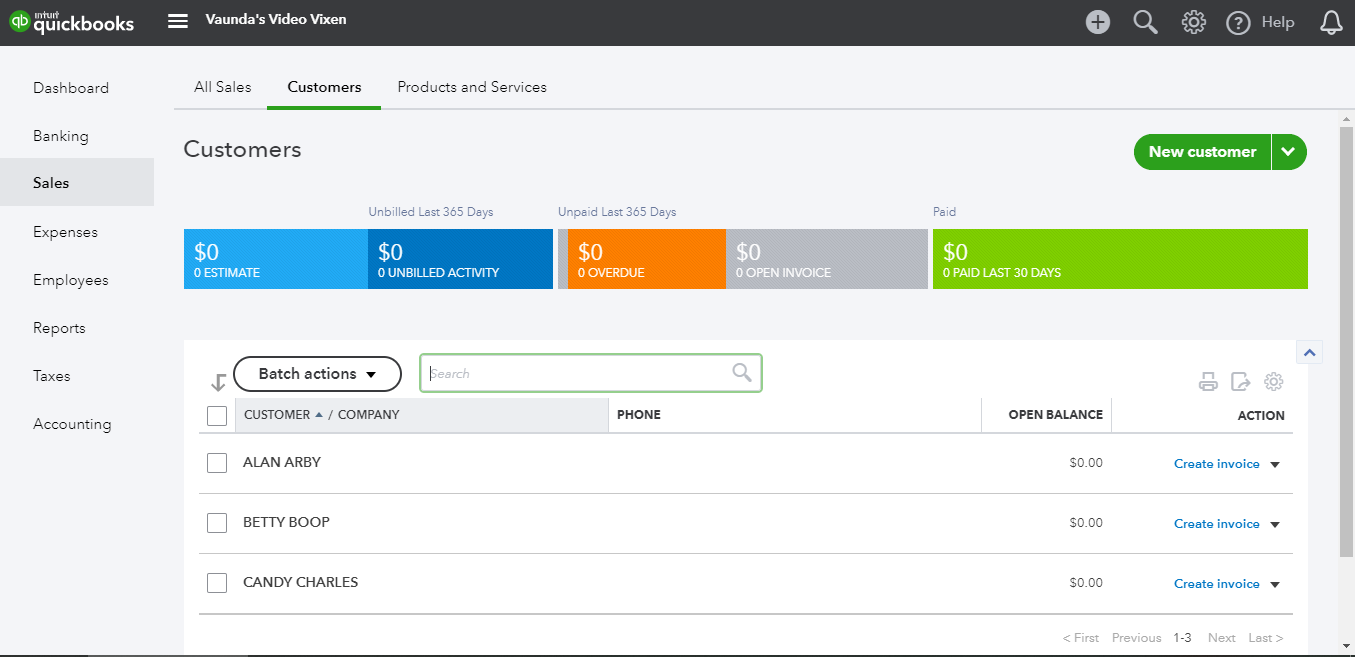Open the table settings gear icon
Screen dimensions: 1357x657
point(1273,381)
